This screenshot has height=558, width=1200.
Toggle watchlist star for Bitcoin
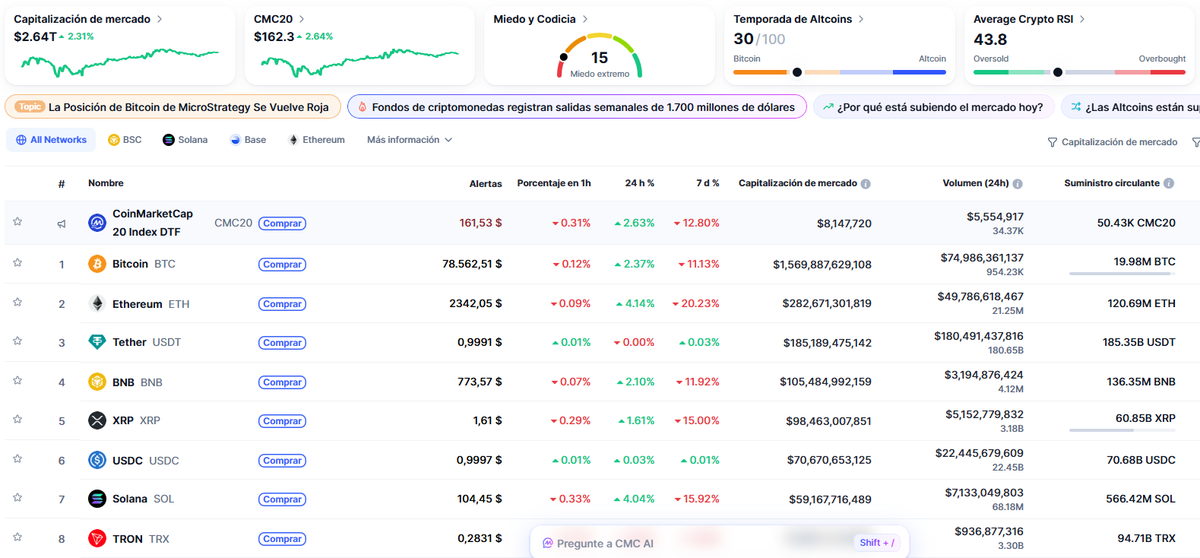(17, 263)
